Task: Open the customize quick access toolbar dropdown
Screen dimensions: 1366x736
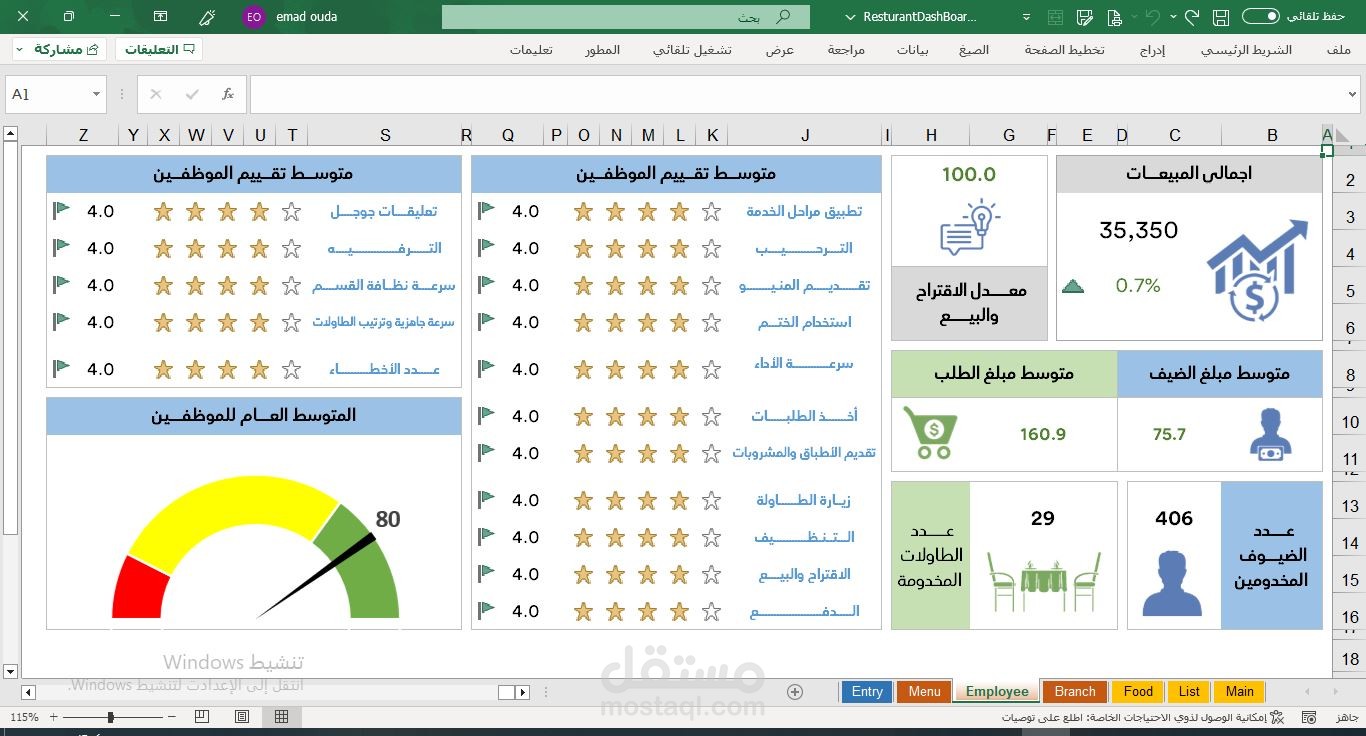Action: pyautogui.click(x=1027, y=17)
